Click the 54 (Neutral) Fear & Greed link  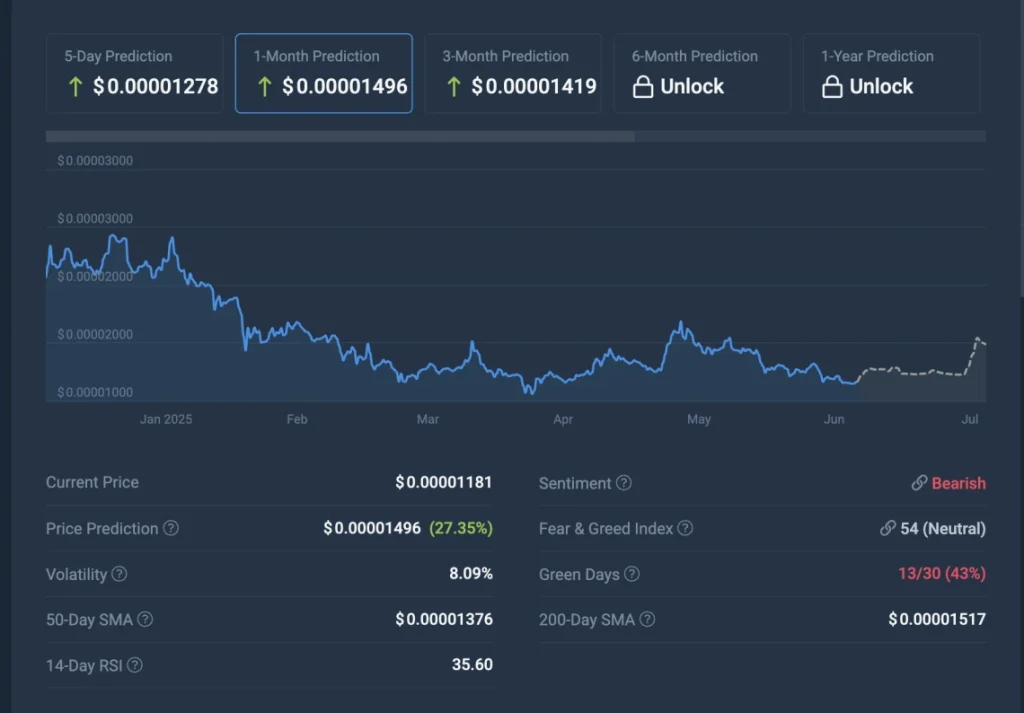(x=942, y=529)
